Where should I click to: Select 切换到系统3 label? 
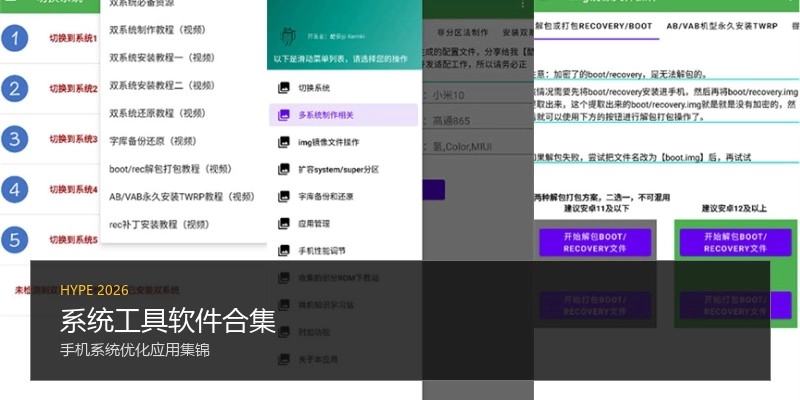(x=73, y=139)
